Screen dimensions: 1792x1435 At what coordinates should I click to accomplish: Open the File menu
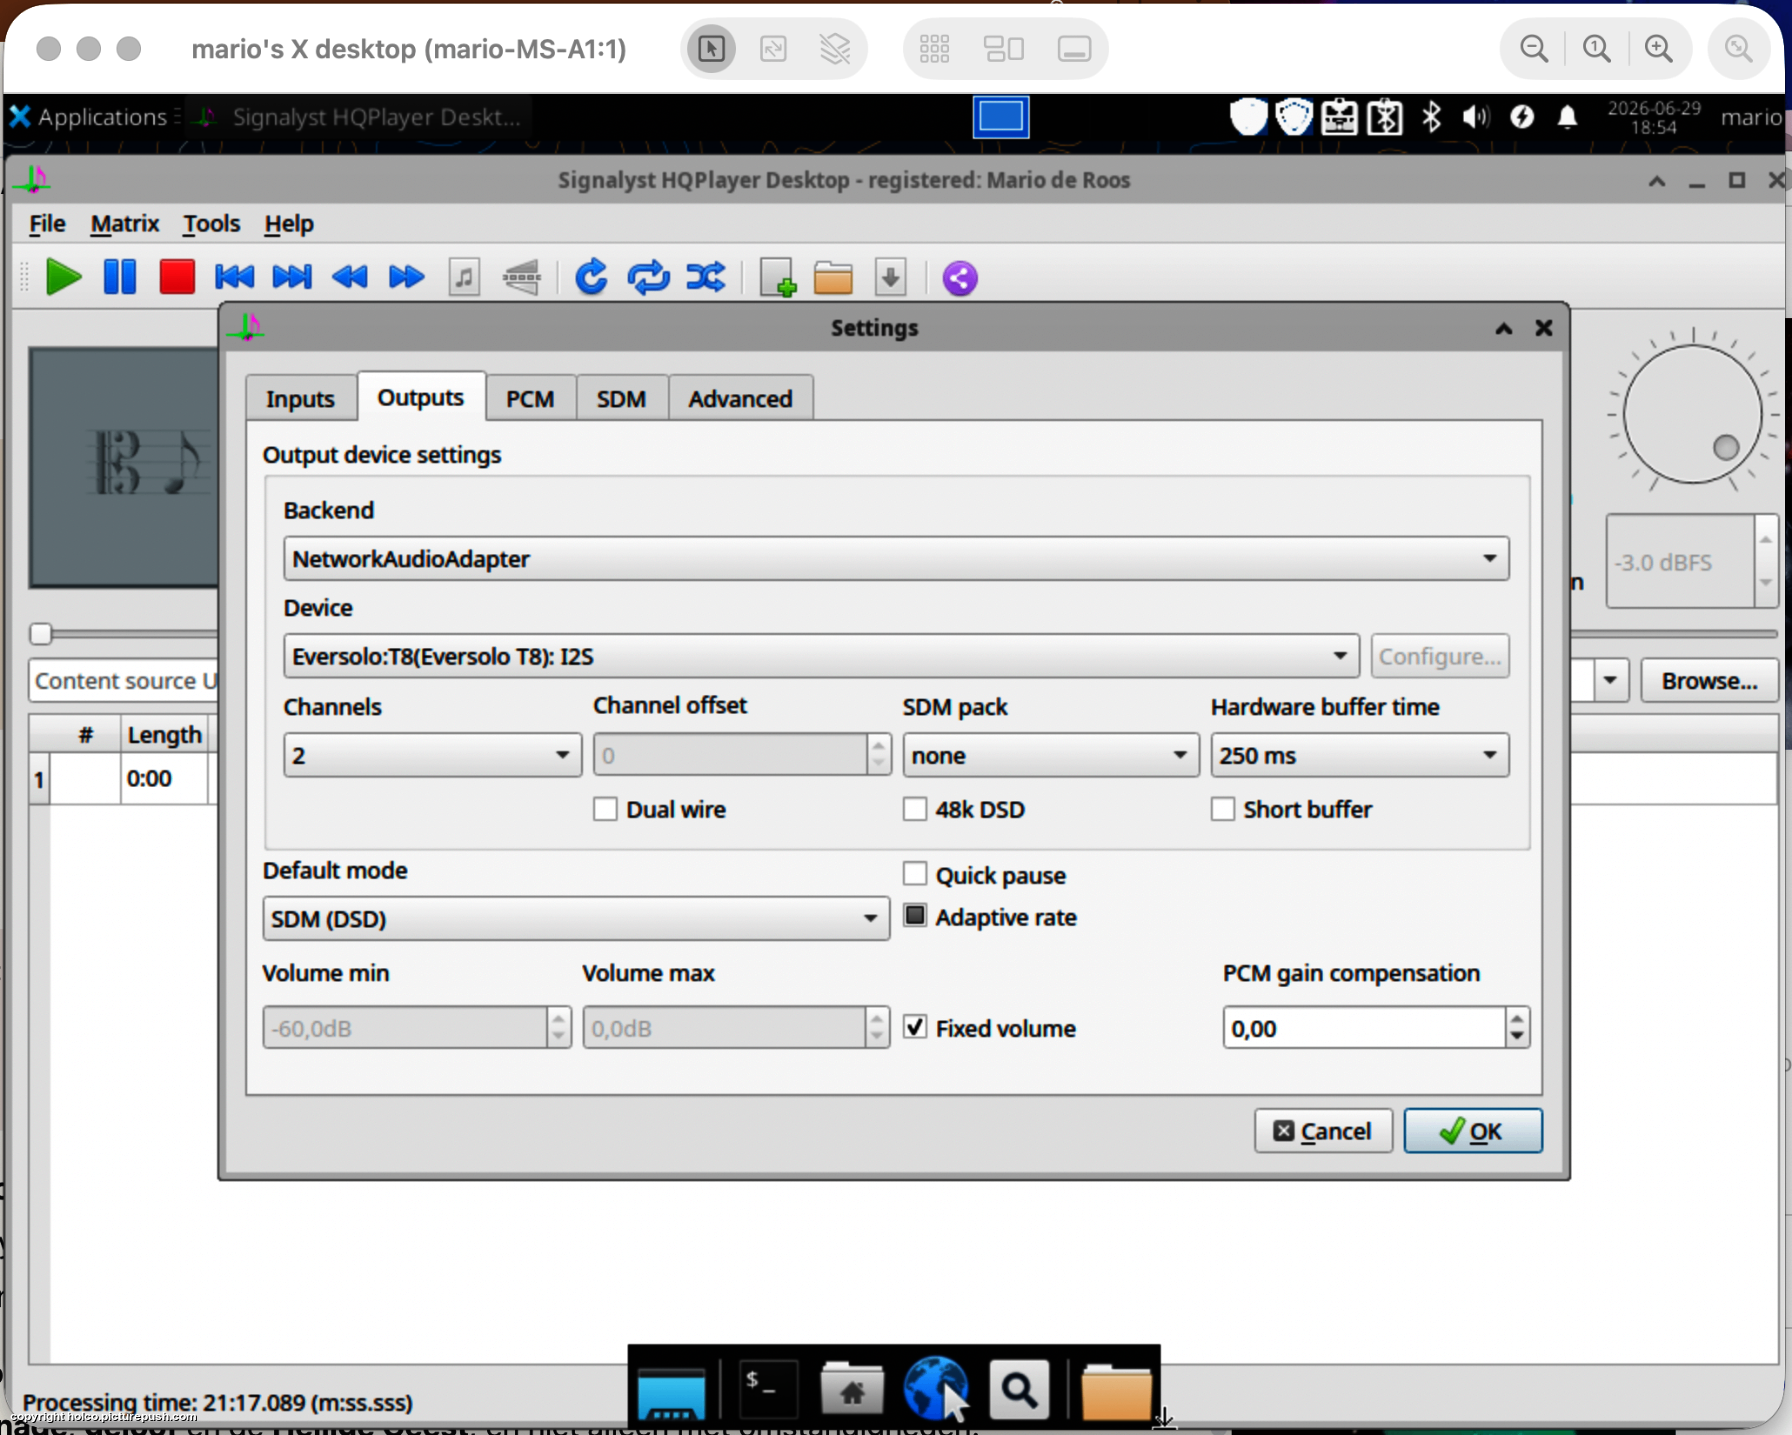47,223
